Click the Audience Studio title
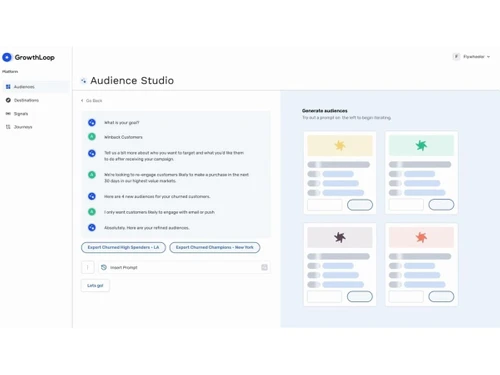 132,80
